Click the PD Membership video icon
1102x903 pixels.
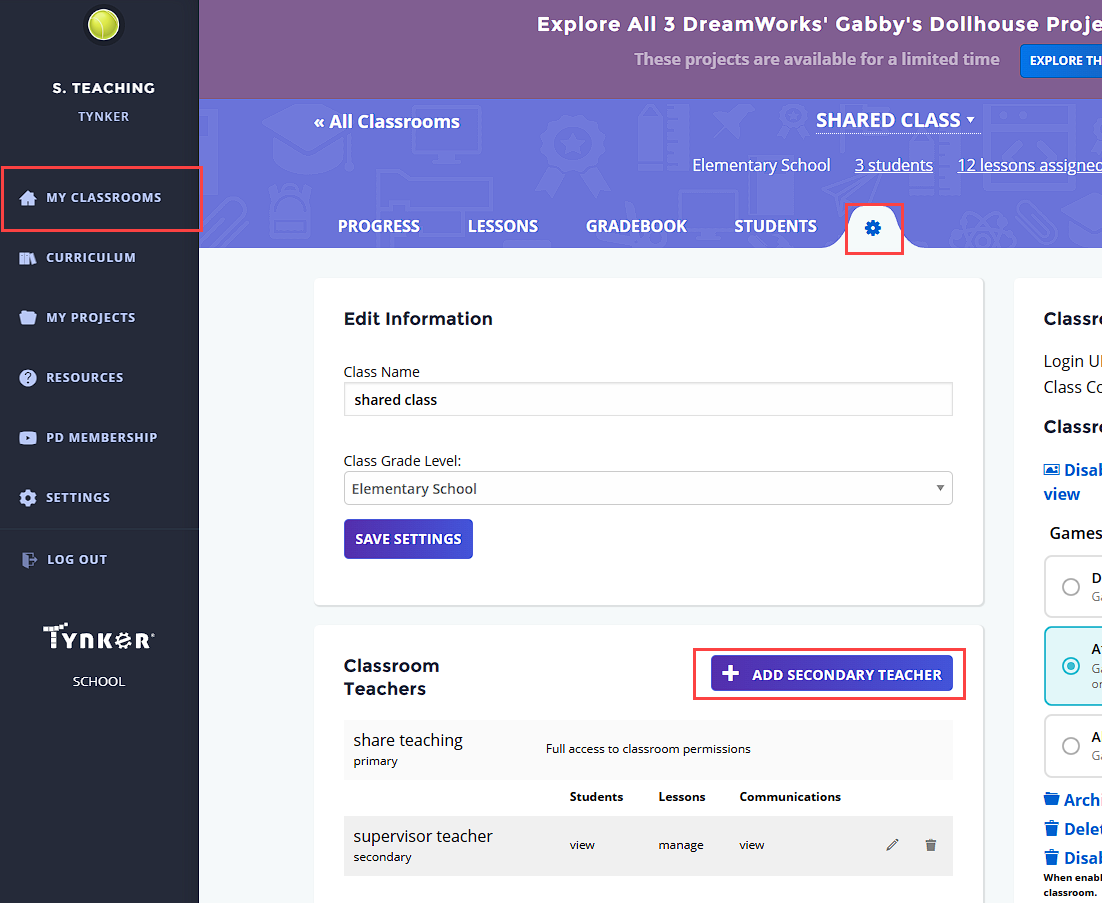click(27, 438)
